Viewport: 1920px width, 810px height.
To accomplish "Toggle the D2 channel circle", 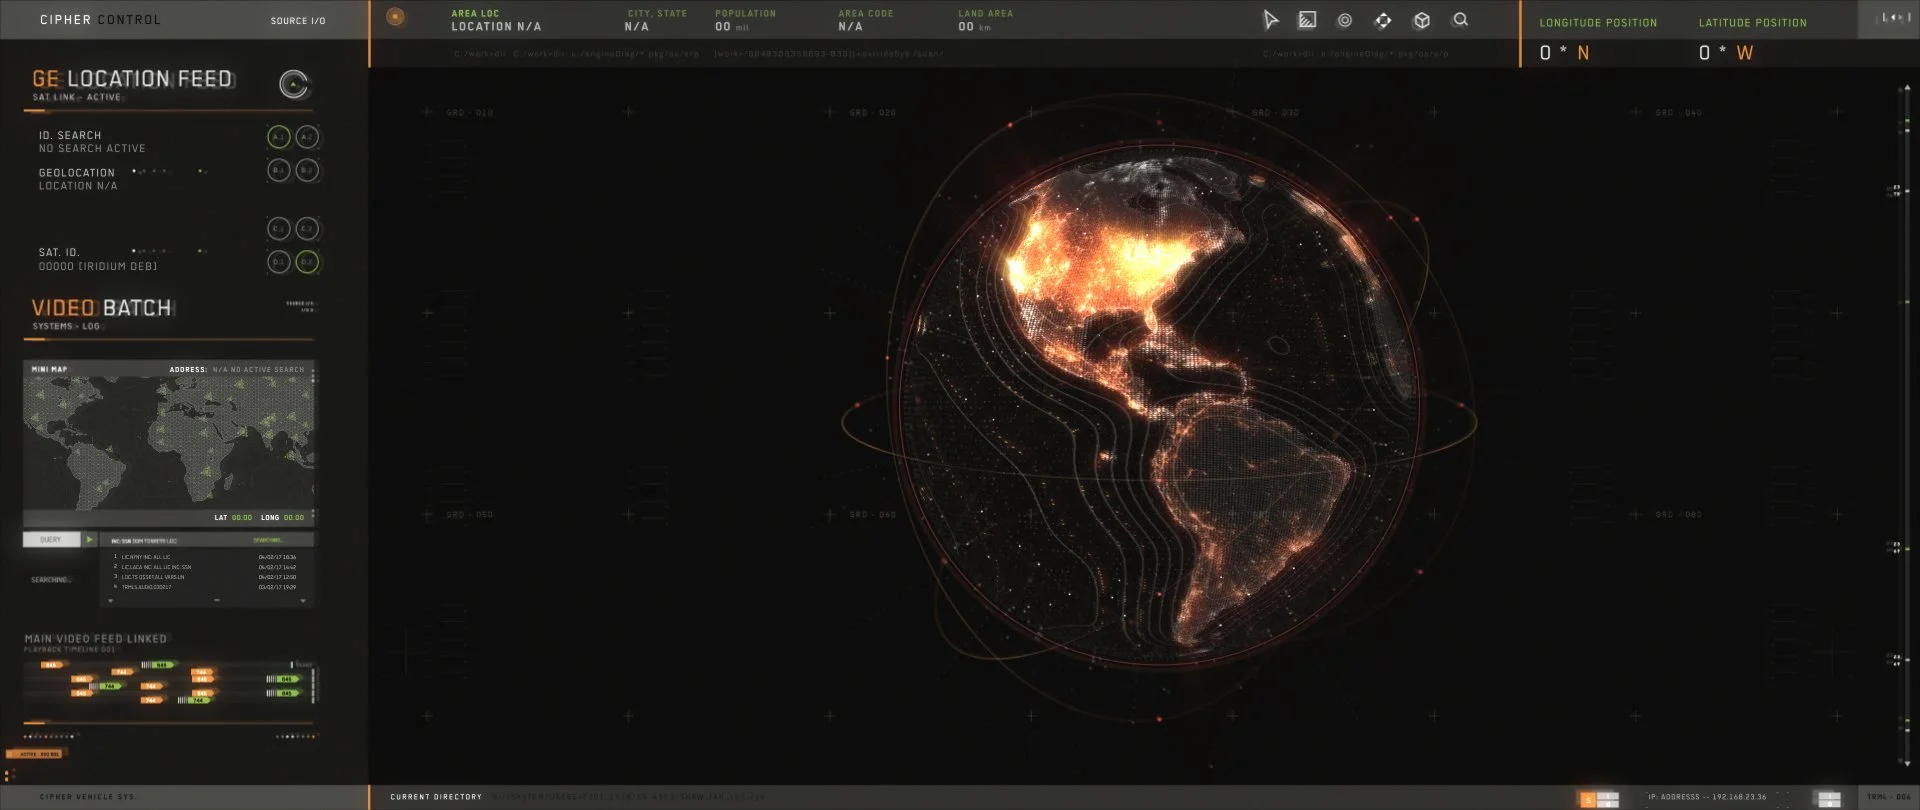I will coord(307,262).
